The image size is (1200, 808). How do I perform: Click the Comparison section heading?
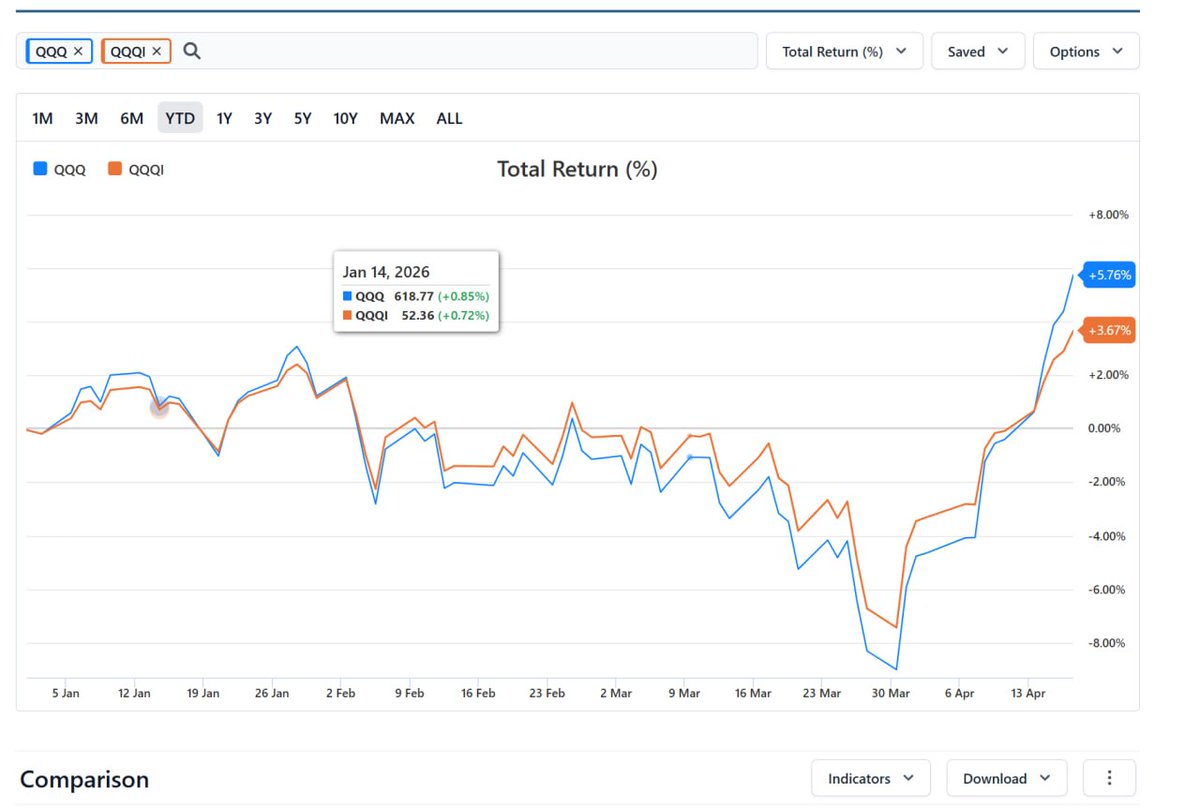click(x=84, y=779)
